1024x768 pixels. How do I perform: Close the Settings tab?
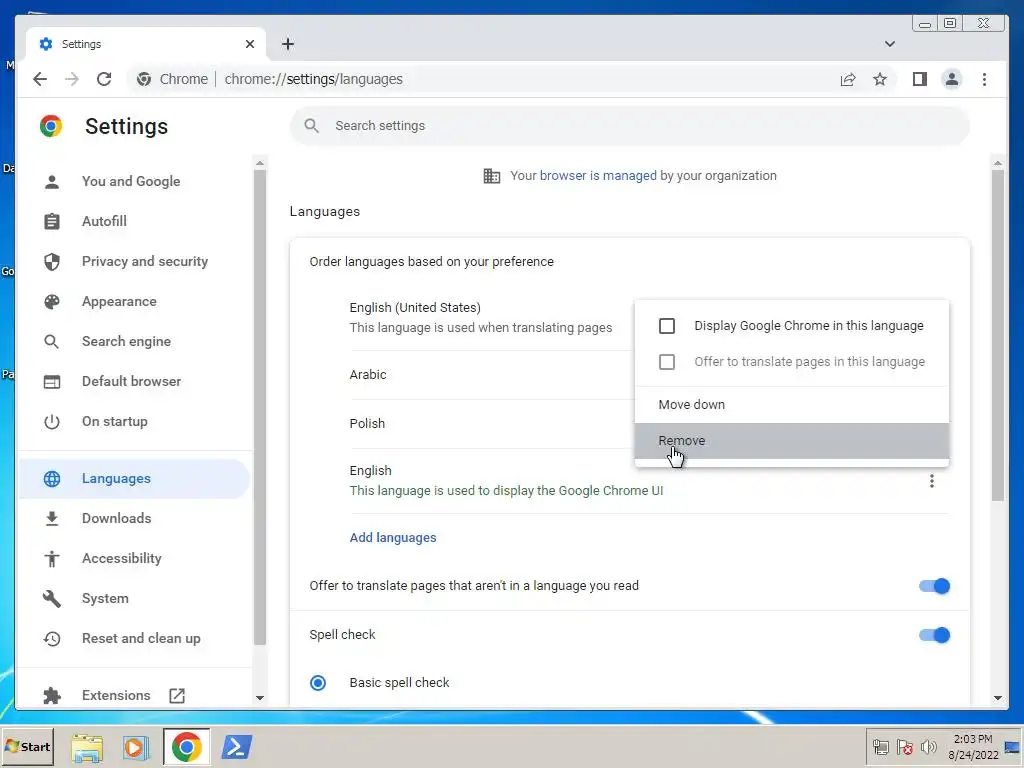pyautogui.click(x=249, y=44)
